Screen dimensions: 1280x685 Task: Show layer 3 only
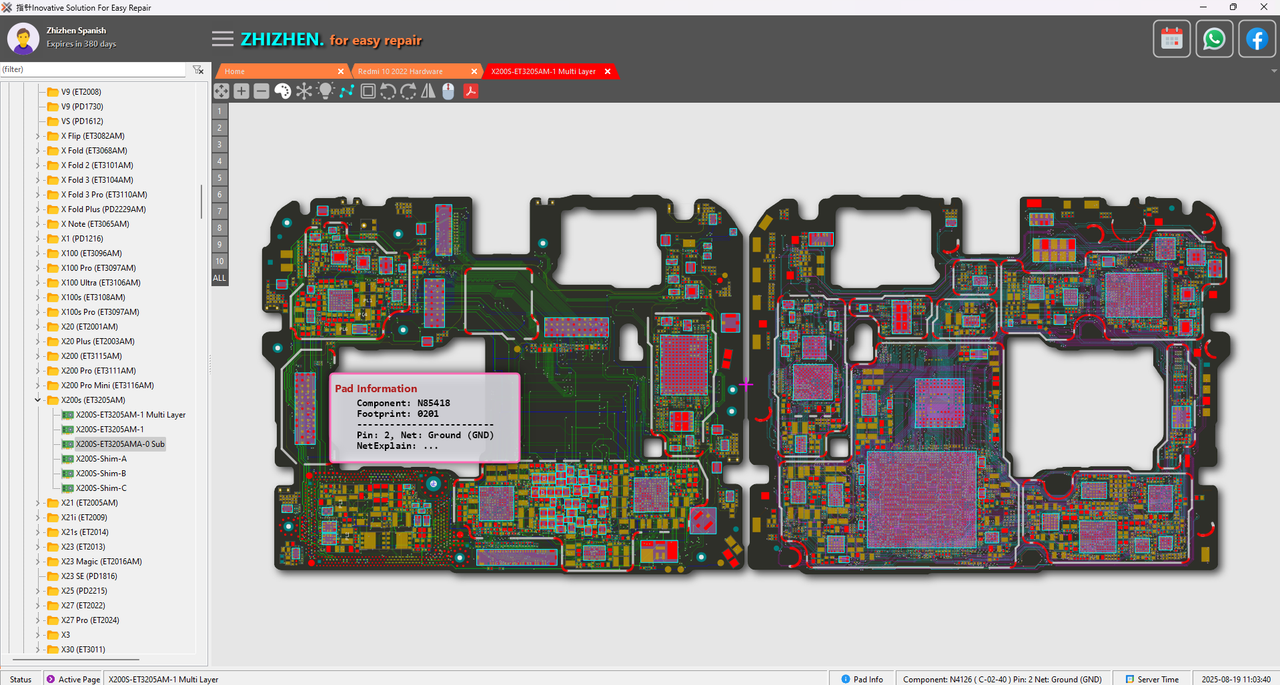pos(219,144)
